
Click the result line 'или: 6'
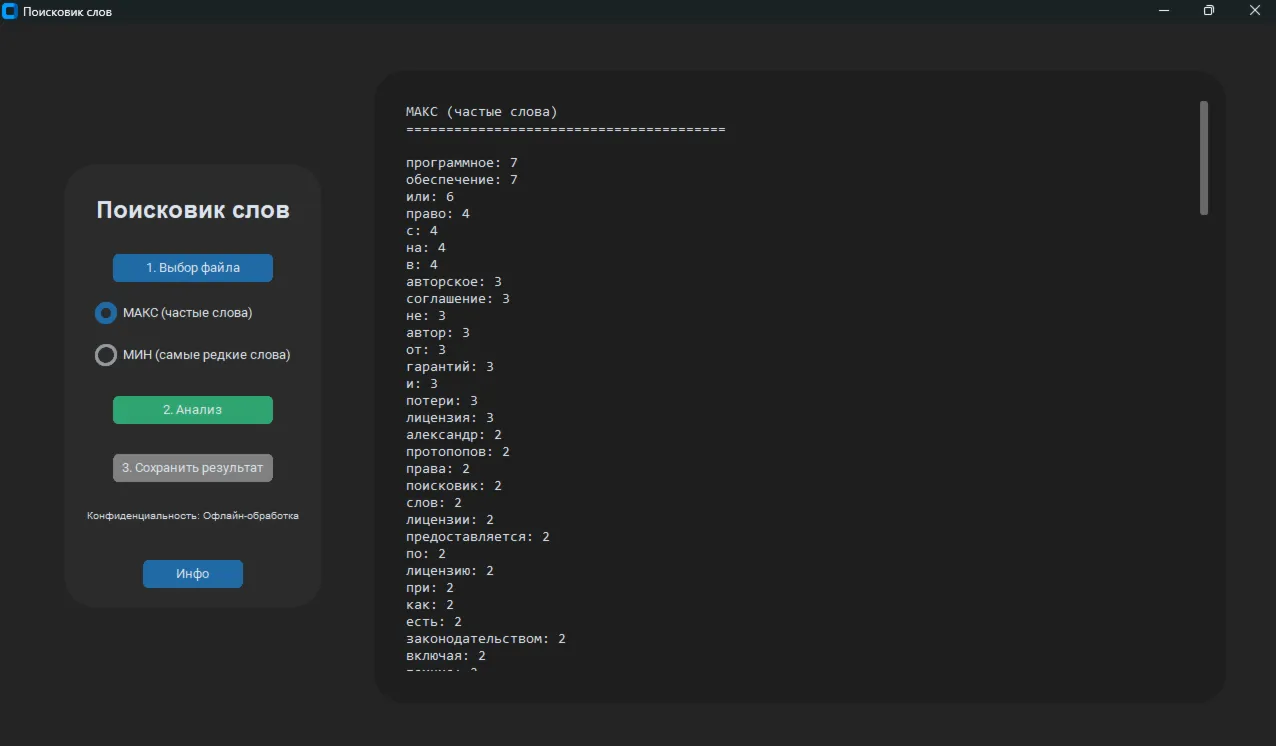[430, 197]
